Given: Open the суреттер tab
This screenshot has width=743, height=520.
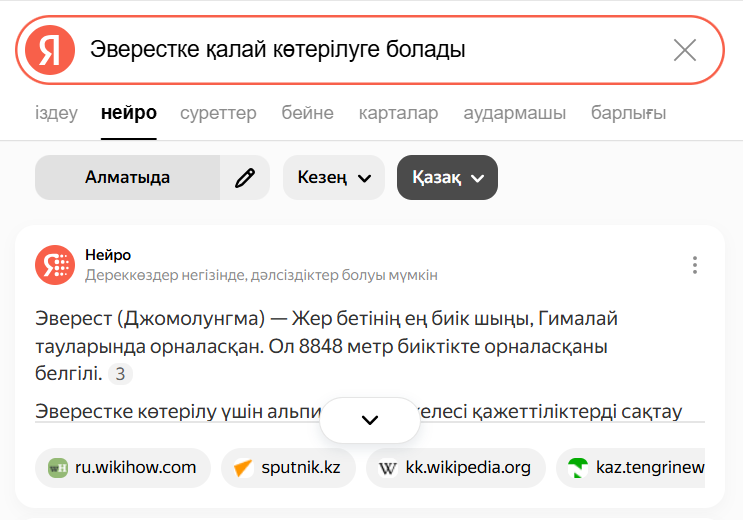Looking at the screenshot, I should click(x=218, y=113).
